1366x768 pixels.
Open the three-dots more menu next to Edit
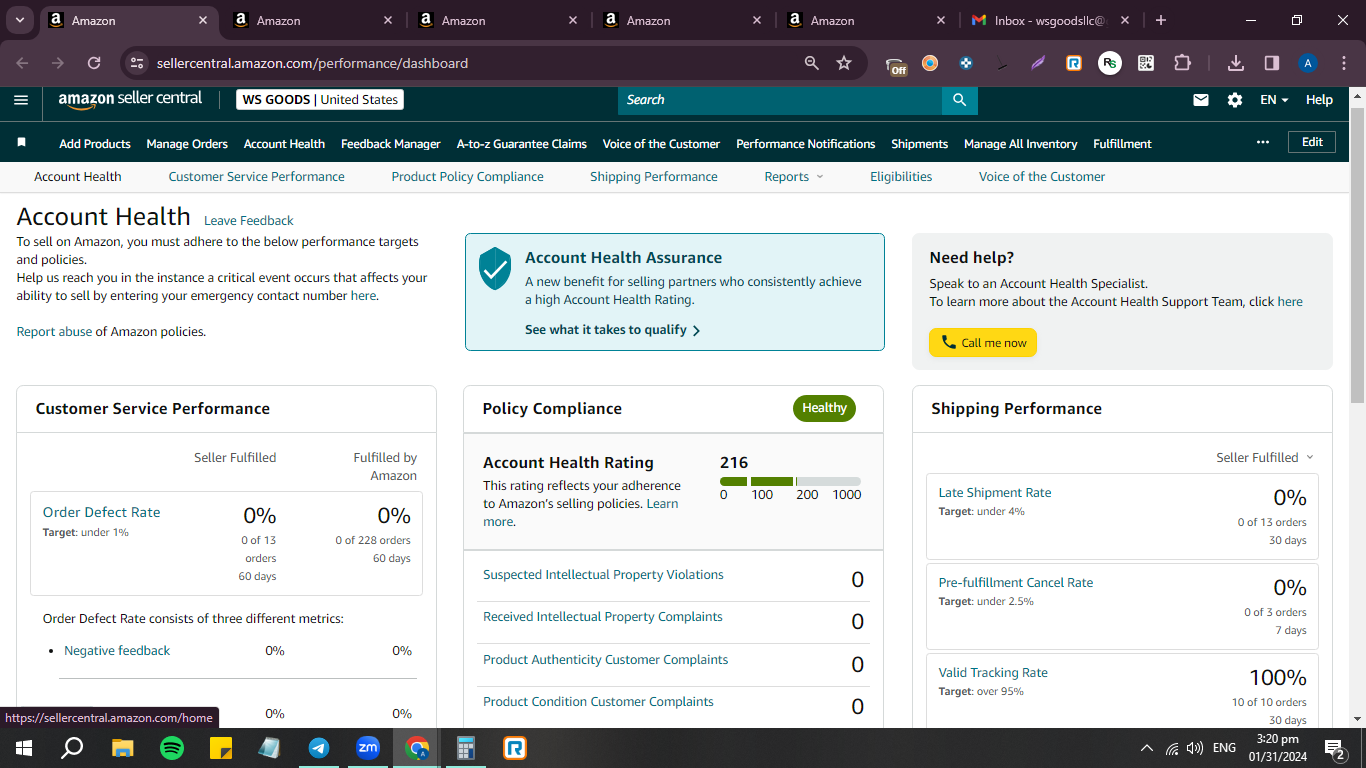click(x=1263, y=142)
